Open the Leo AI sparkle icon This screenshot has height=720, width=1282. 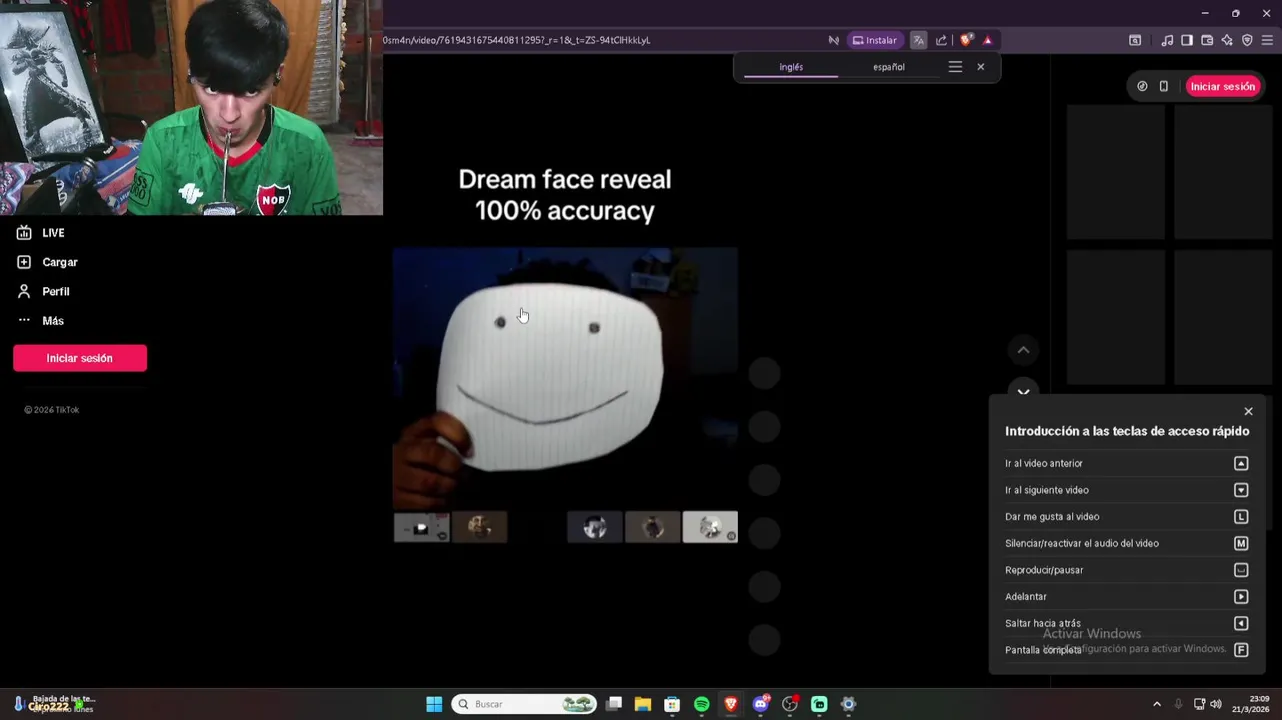tap(1227, 40)
